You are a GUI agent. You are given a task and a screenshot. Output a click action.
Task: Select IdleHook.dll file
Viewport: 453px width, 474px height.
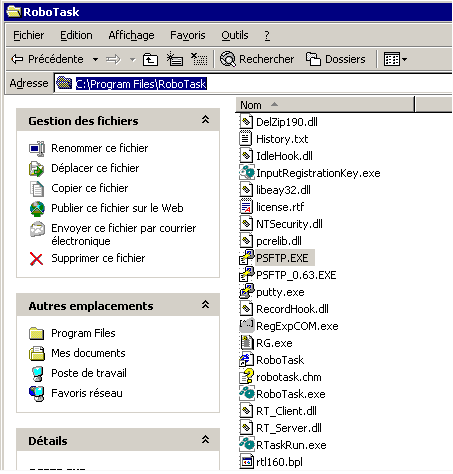point(284,156)
